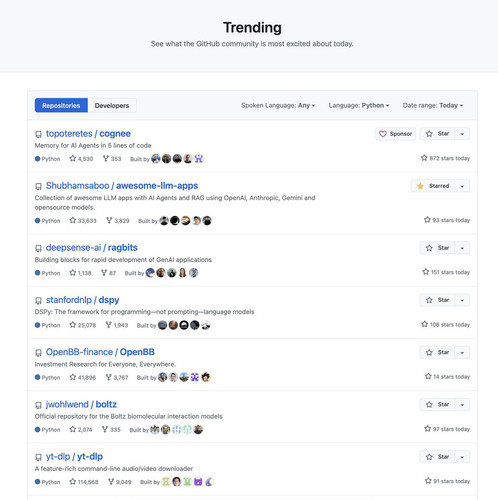Sponsor the cognee repository
Viewport: 498px width, 500px height.
(395, 134)
